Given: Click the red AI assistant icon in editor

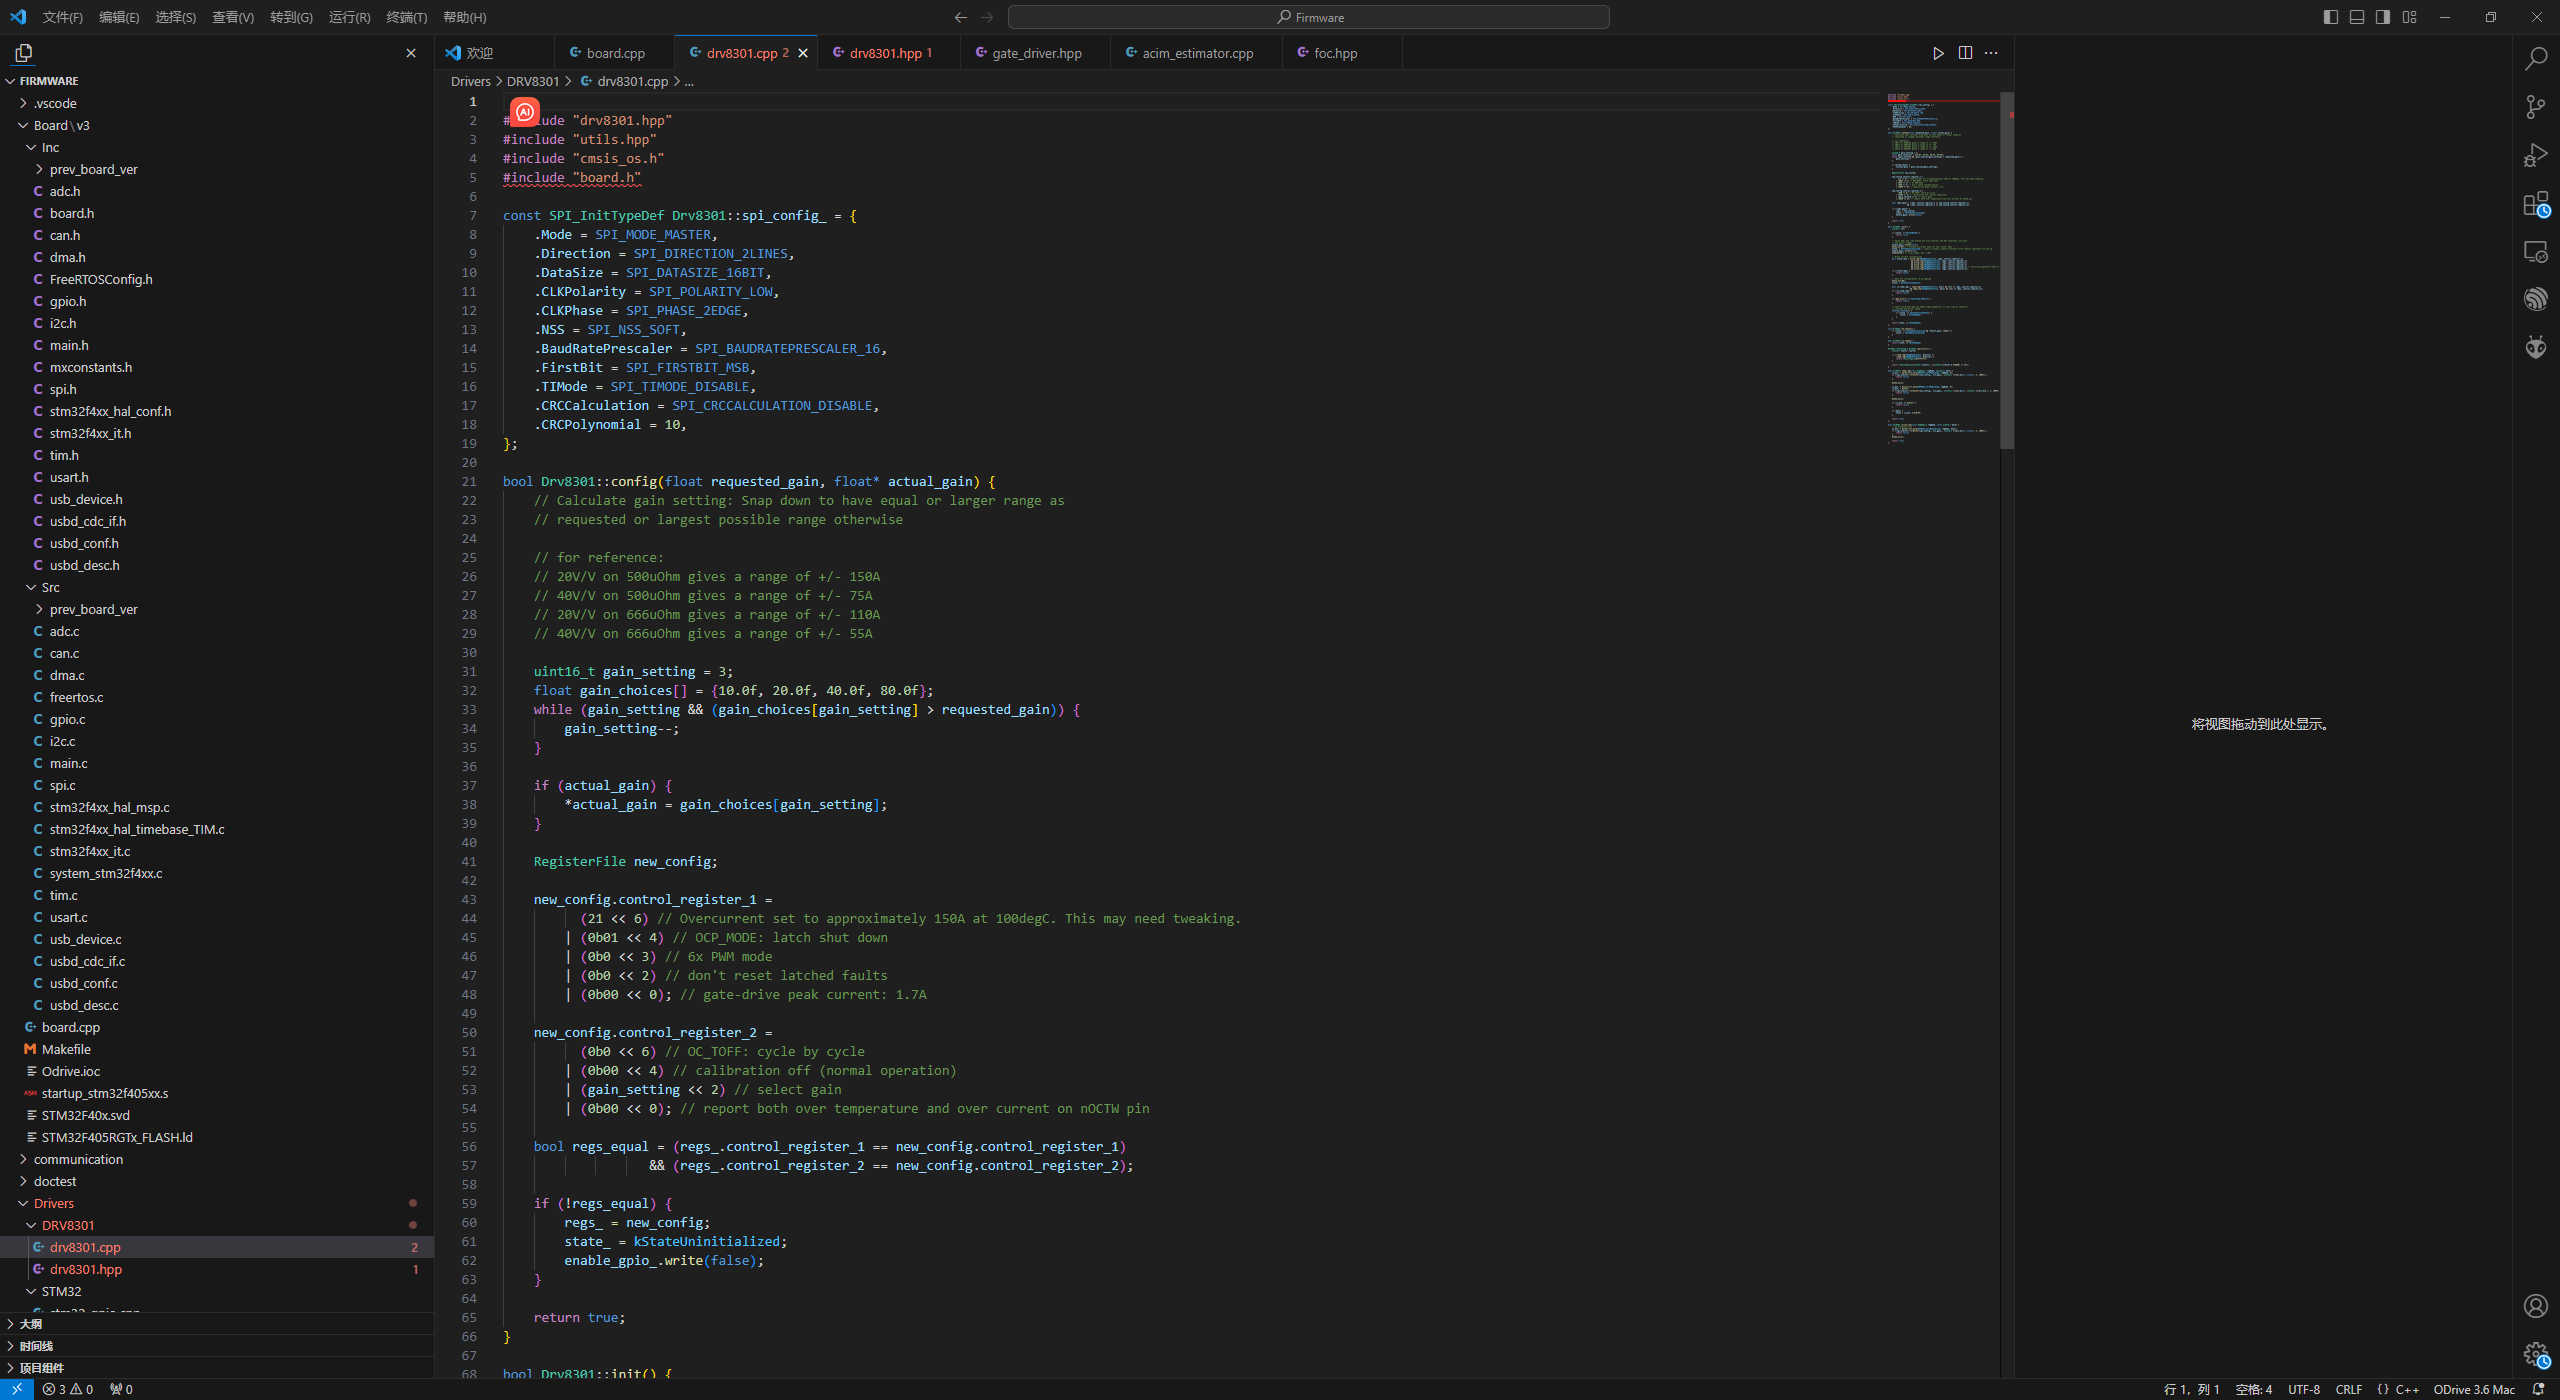Looking at the screenshot, I should [x=524, y=112].
